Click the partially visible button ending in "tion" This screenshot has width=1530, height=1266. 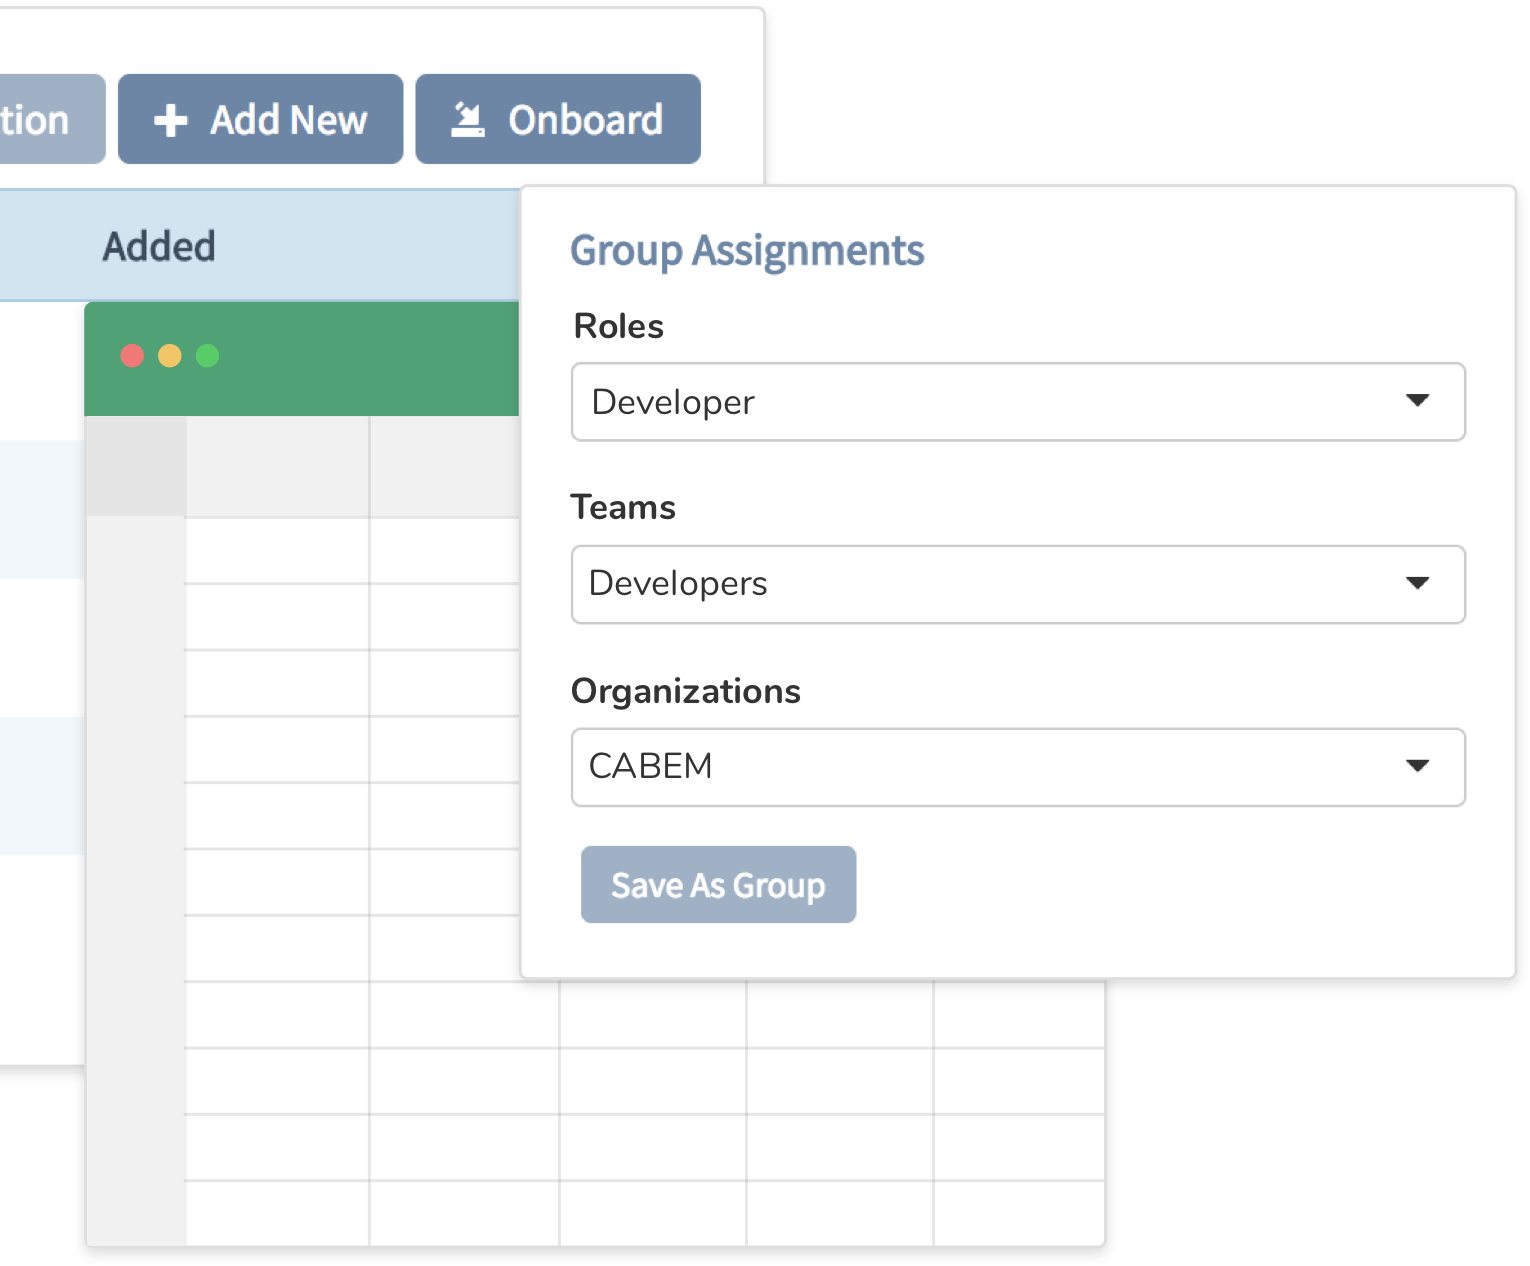[40, 120]
